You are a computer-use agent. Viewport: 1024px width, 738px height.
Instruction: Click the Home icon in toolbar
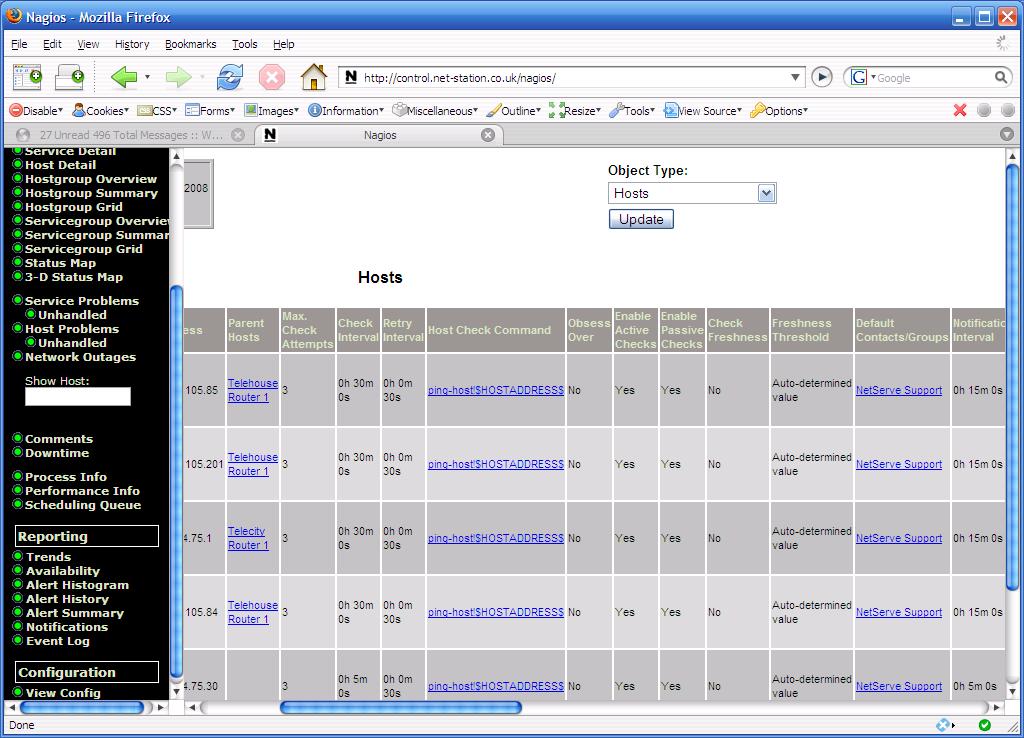[x=313, y=77]
